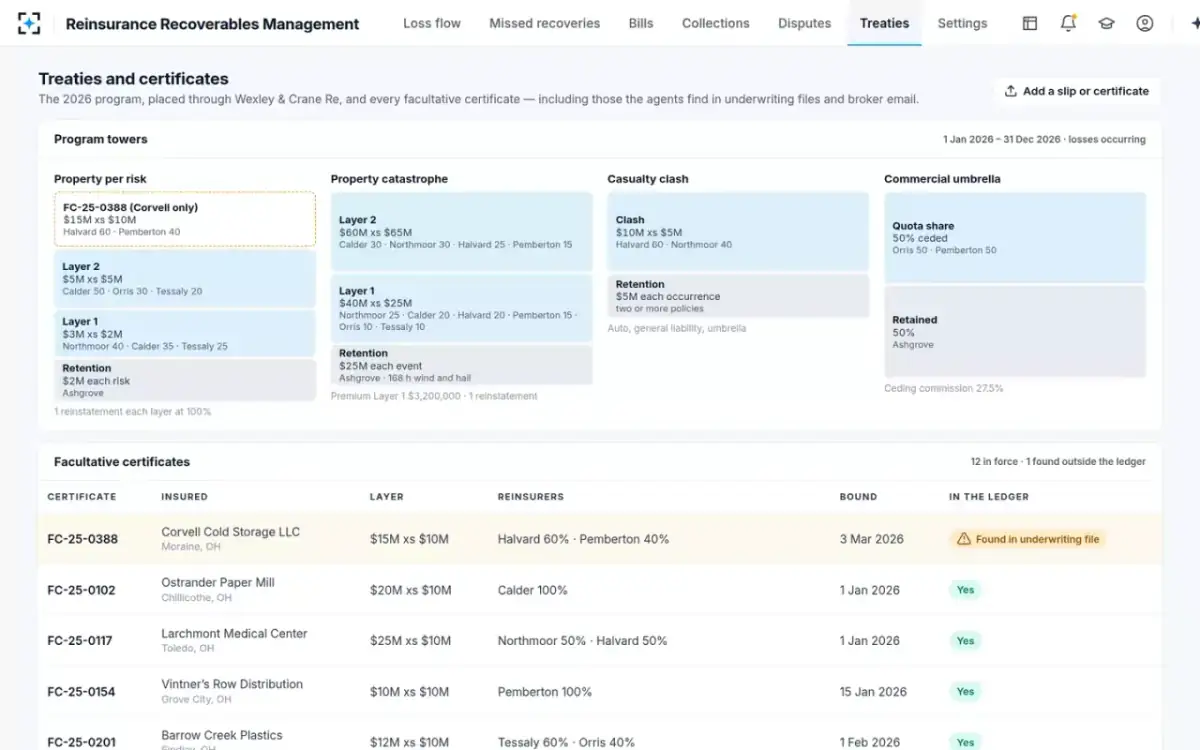The width and height of the screenshot is (1200, 750).
Task: Select the Clash $10M xs $5M block
Action: tap(738, 231)
